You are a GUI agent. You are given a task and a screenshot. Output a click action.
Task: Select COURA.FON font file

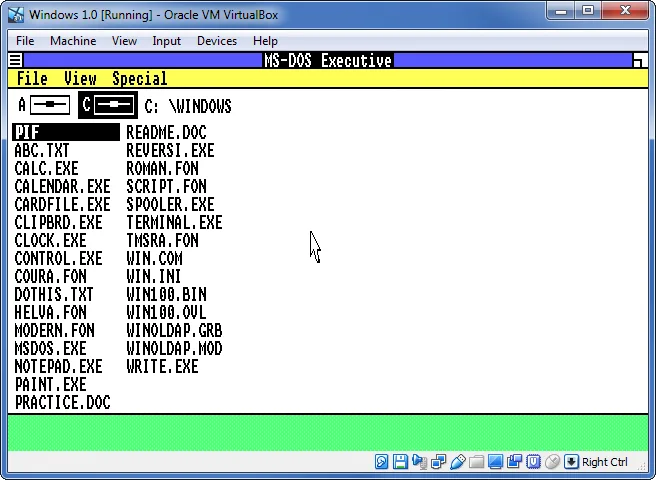[x=50, y=276]
